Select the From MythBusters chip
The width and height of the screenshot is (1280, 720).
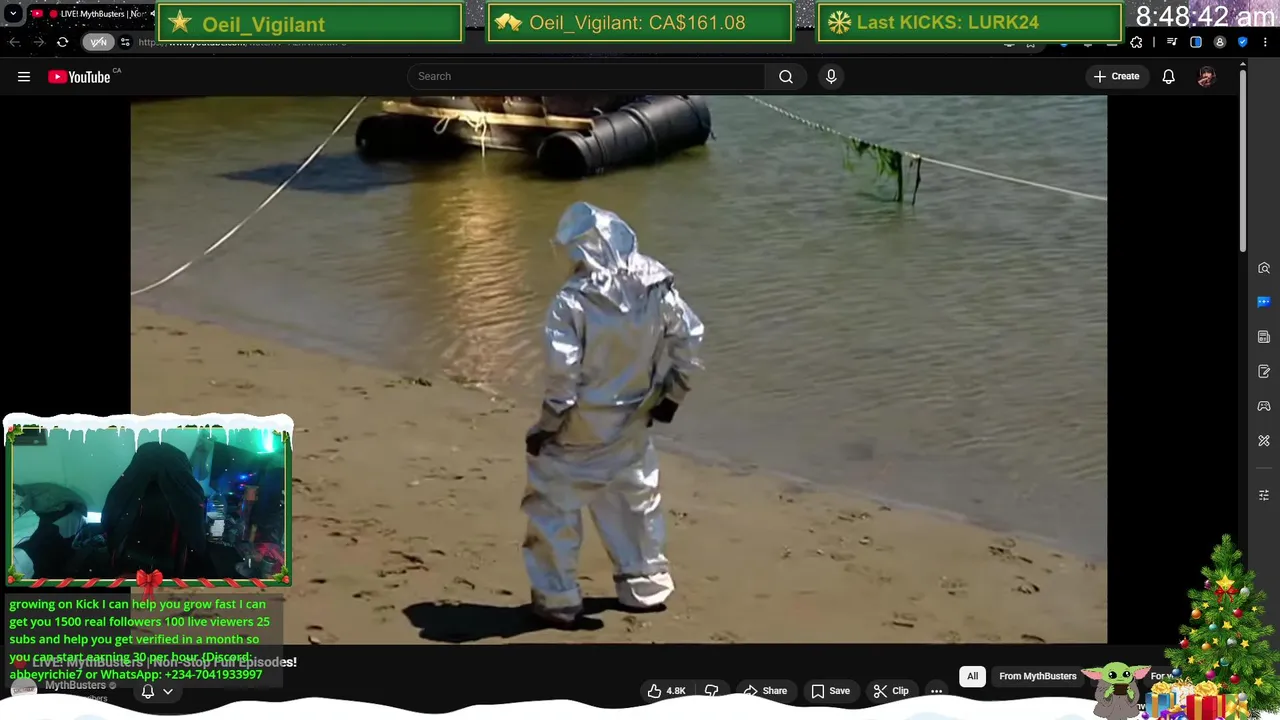[x=1038, y=676]
